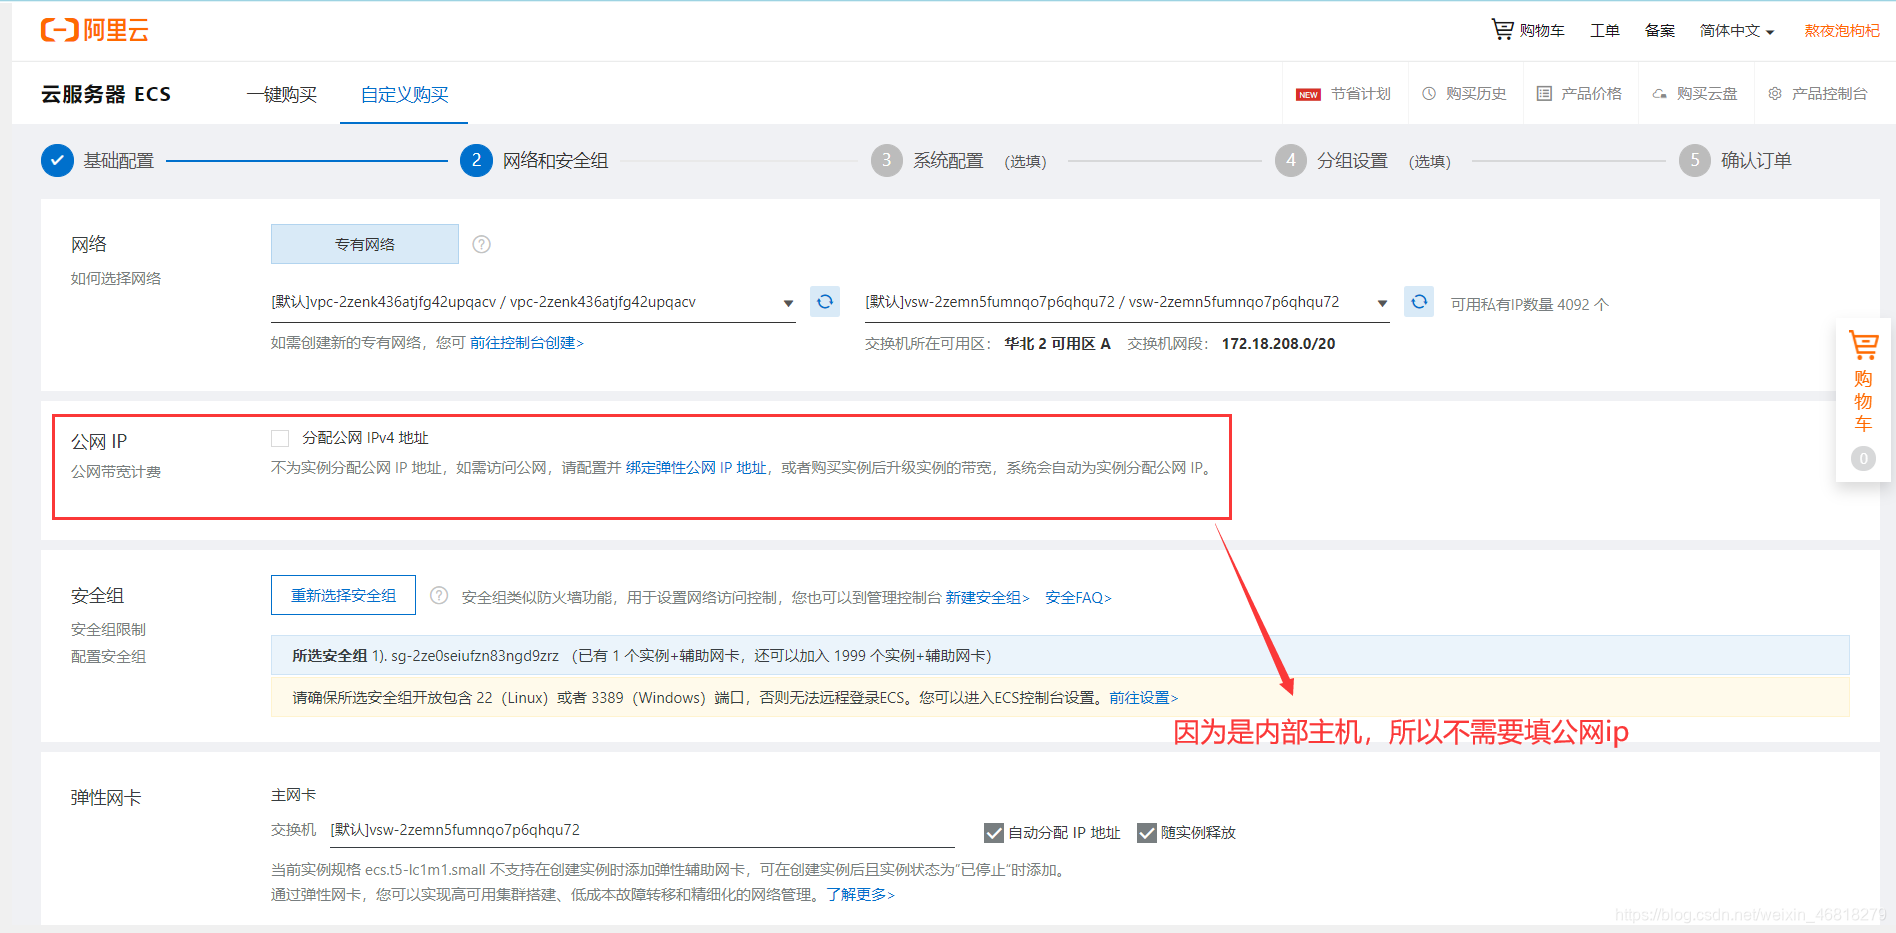This screenshot has width=1896, height=933.
Task: Click the 产品价格 list icon
Action: (1544, 93)
